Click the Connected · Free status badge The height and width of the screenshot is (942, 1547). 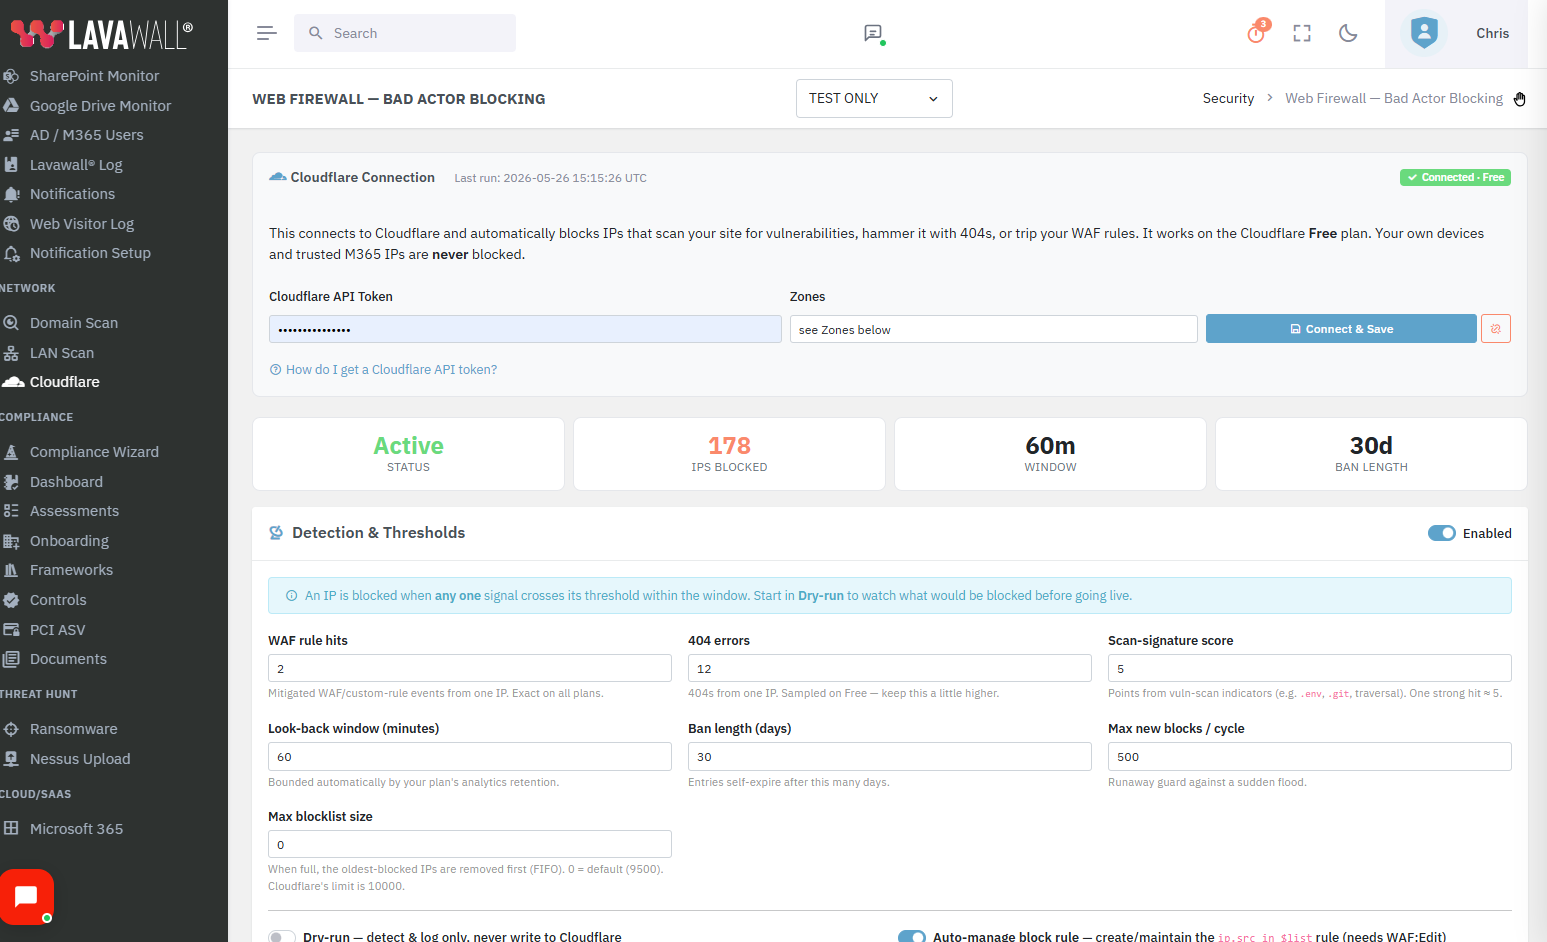click(x=1455, y=177)
